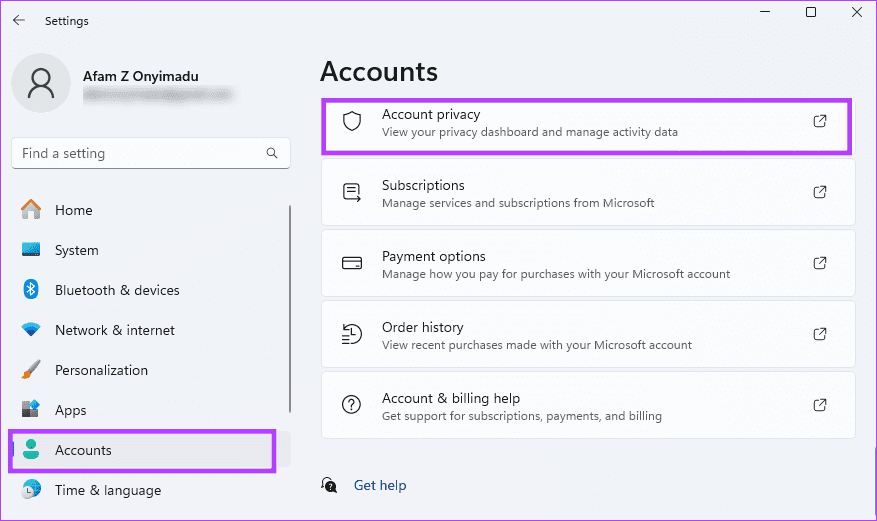Image resolution: width=877 pixels, height=521 pixels.
Task: Click the Time & language globe icon
Action: (31, 490)
